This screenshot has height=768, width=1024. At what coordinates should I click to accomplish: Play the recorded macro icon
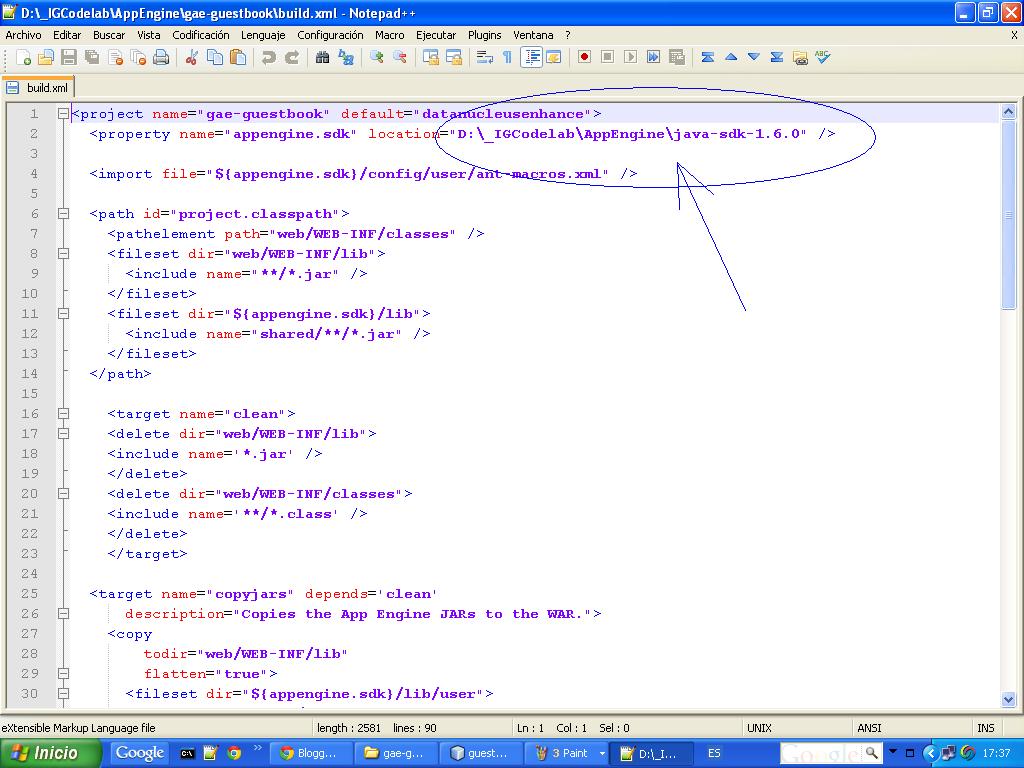pos(630,58)
